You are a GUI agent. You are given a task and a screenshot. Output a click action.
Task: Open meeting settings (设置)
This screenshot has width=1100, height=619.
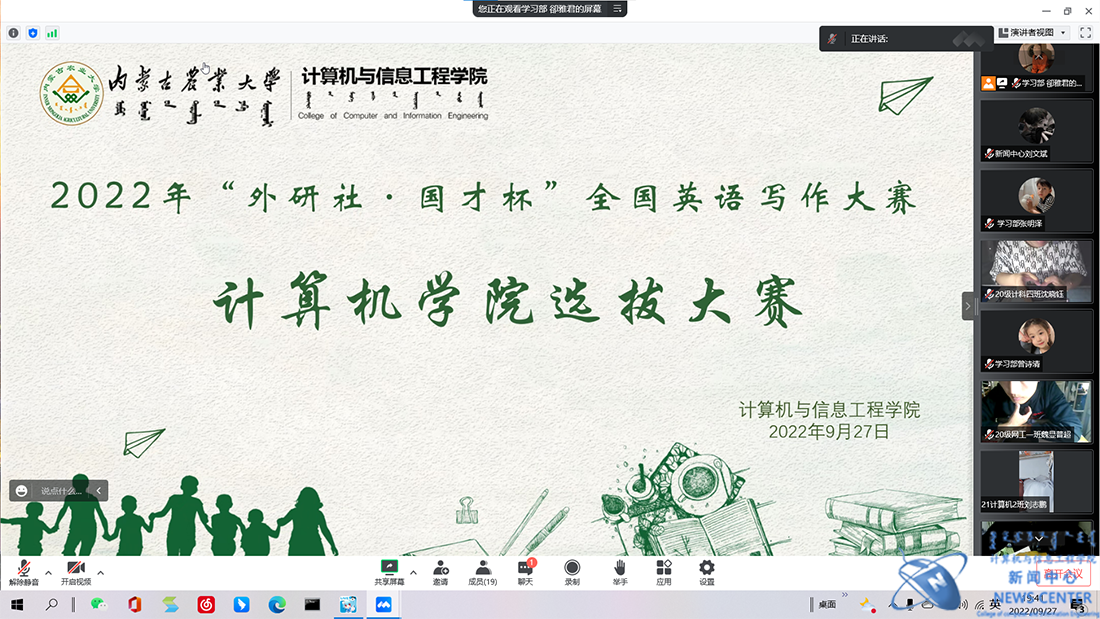point(707,572)
